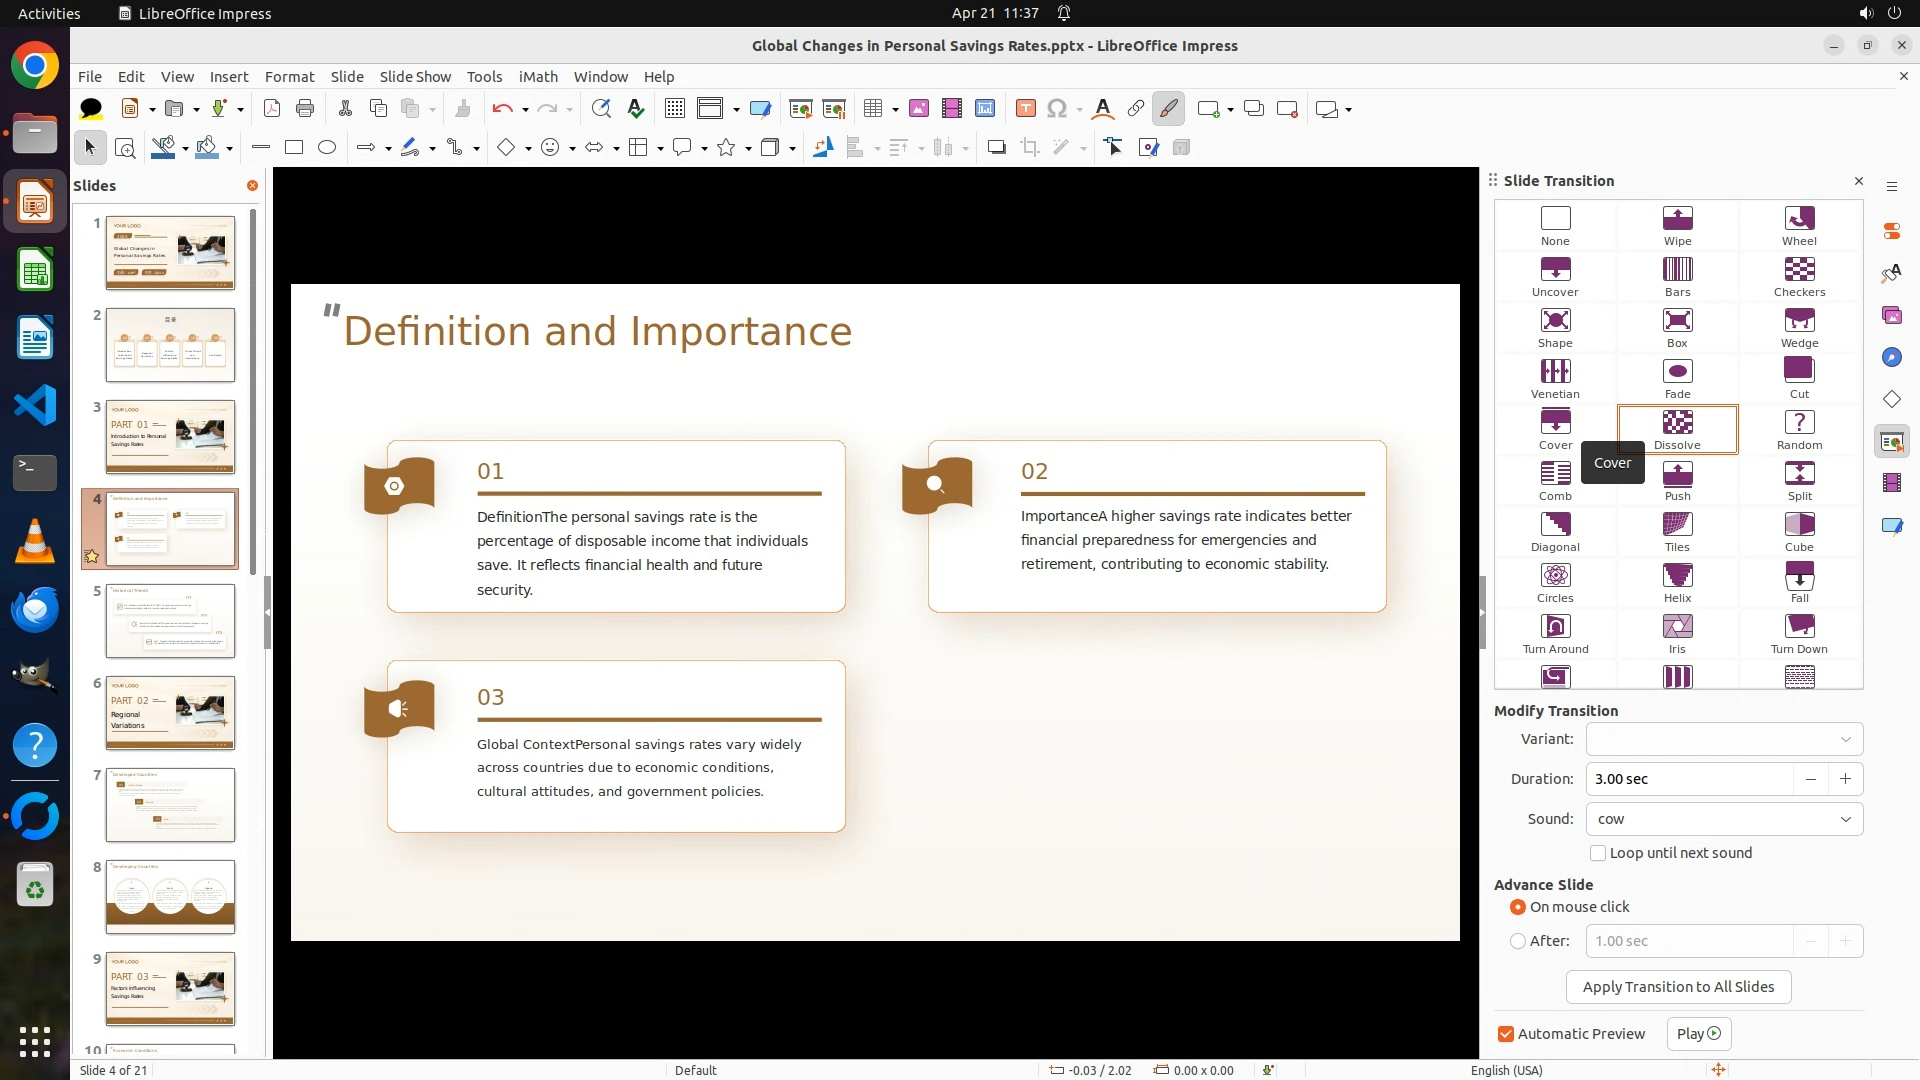Select slide 7 thumbnail

(x=170, y=805)
